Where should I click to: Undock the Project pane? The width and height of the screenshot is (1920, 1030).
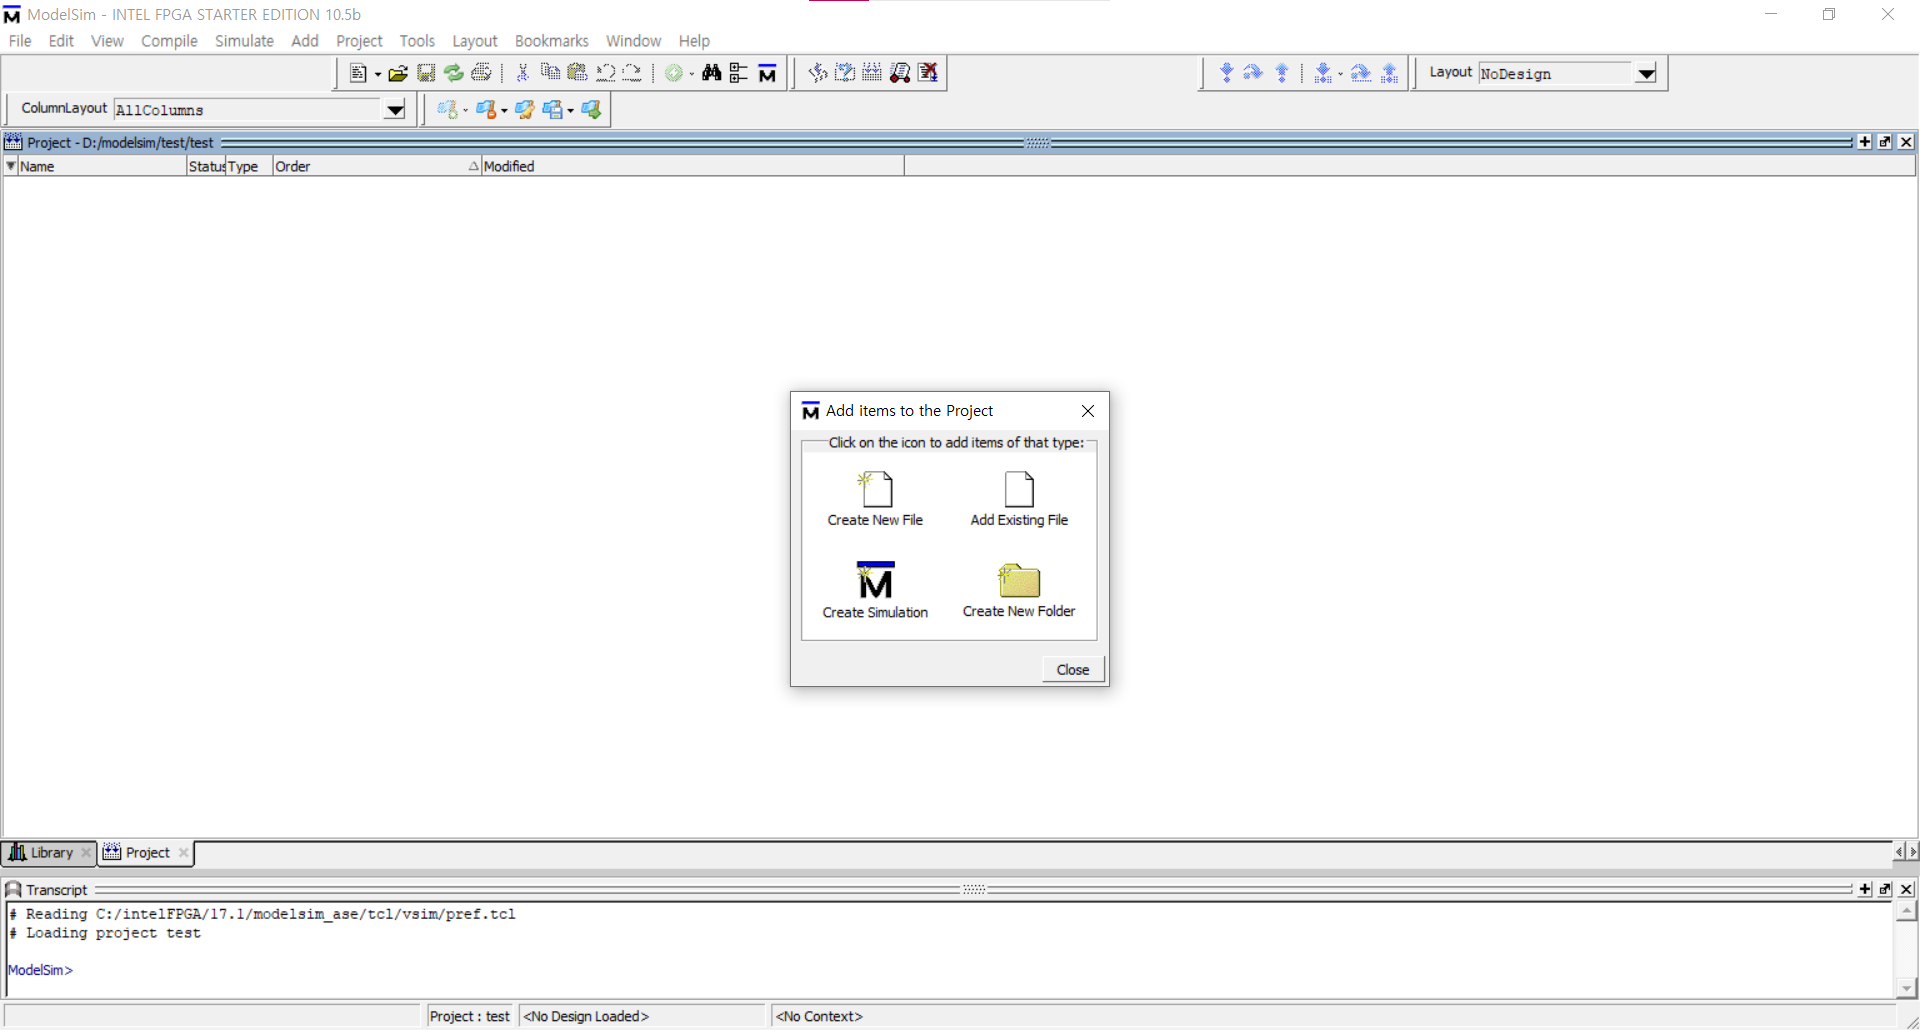point(1885,142)
